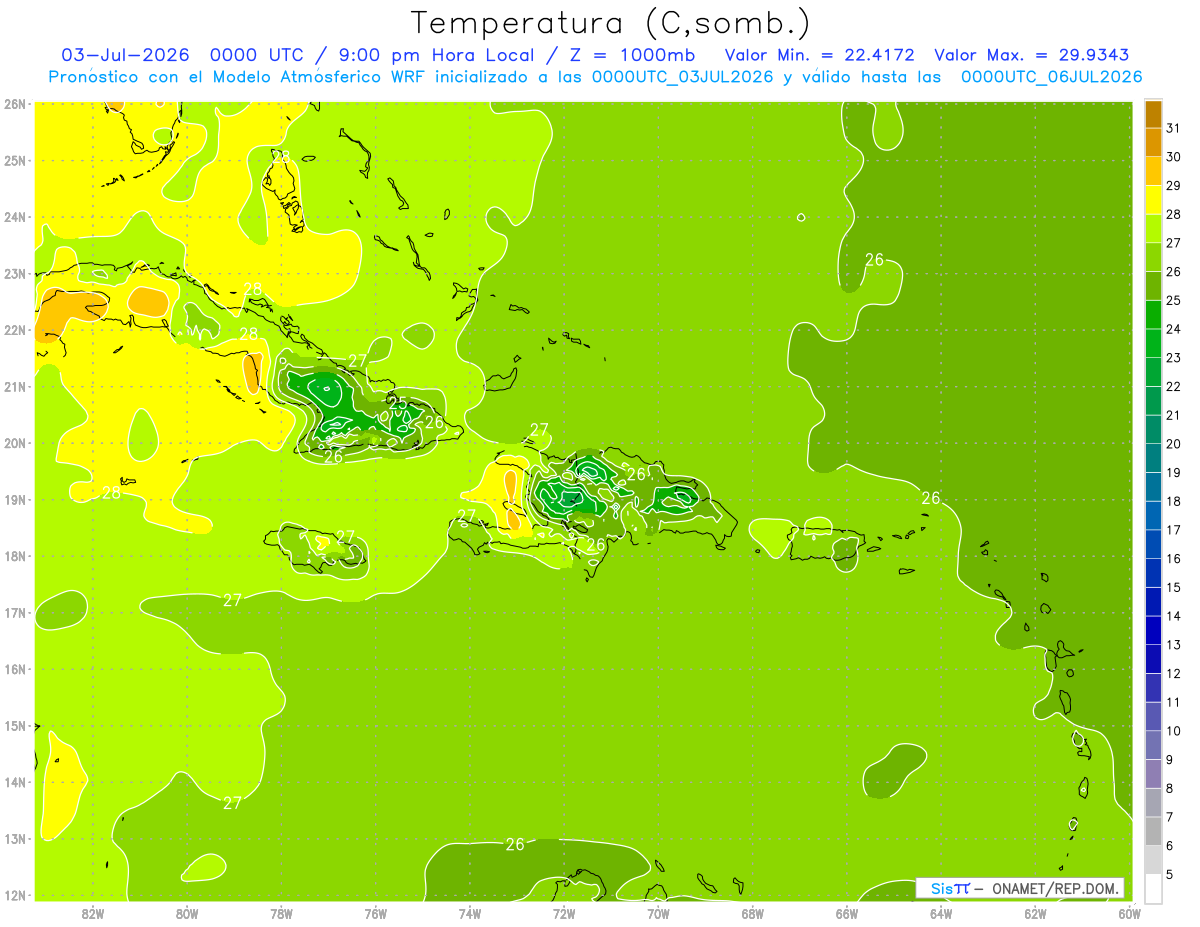Click the '66W' longitude axis label
This screenshot has width=1200, height=927.
pyautogui.click(x=846, y=913)
